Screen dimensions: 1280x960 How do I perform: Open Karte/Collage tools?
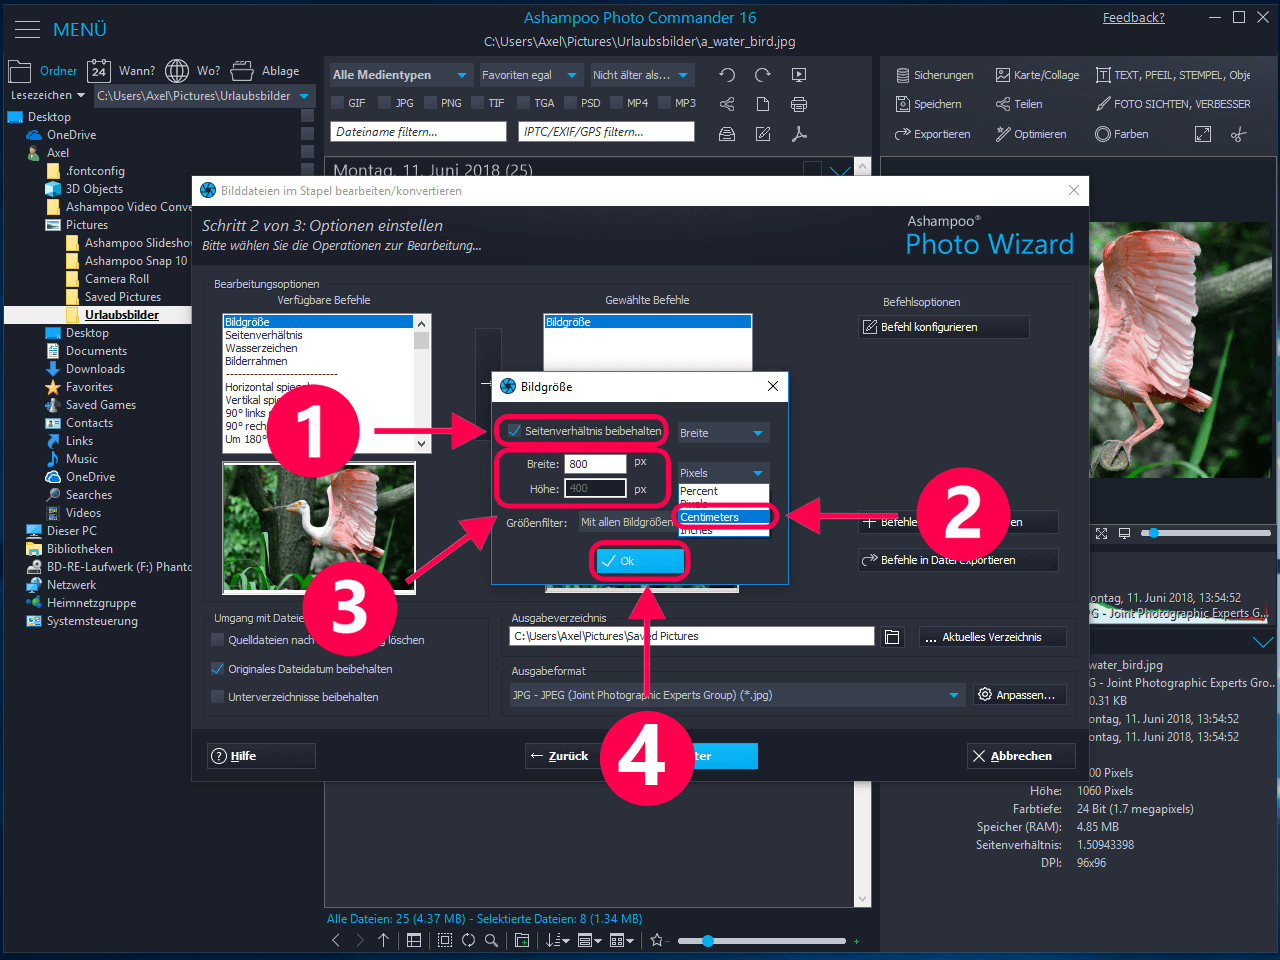[1037, 75]
